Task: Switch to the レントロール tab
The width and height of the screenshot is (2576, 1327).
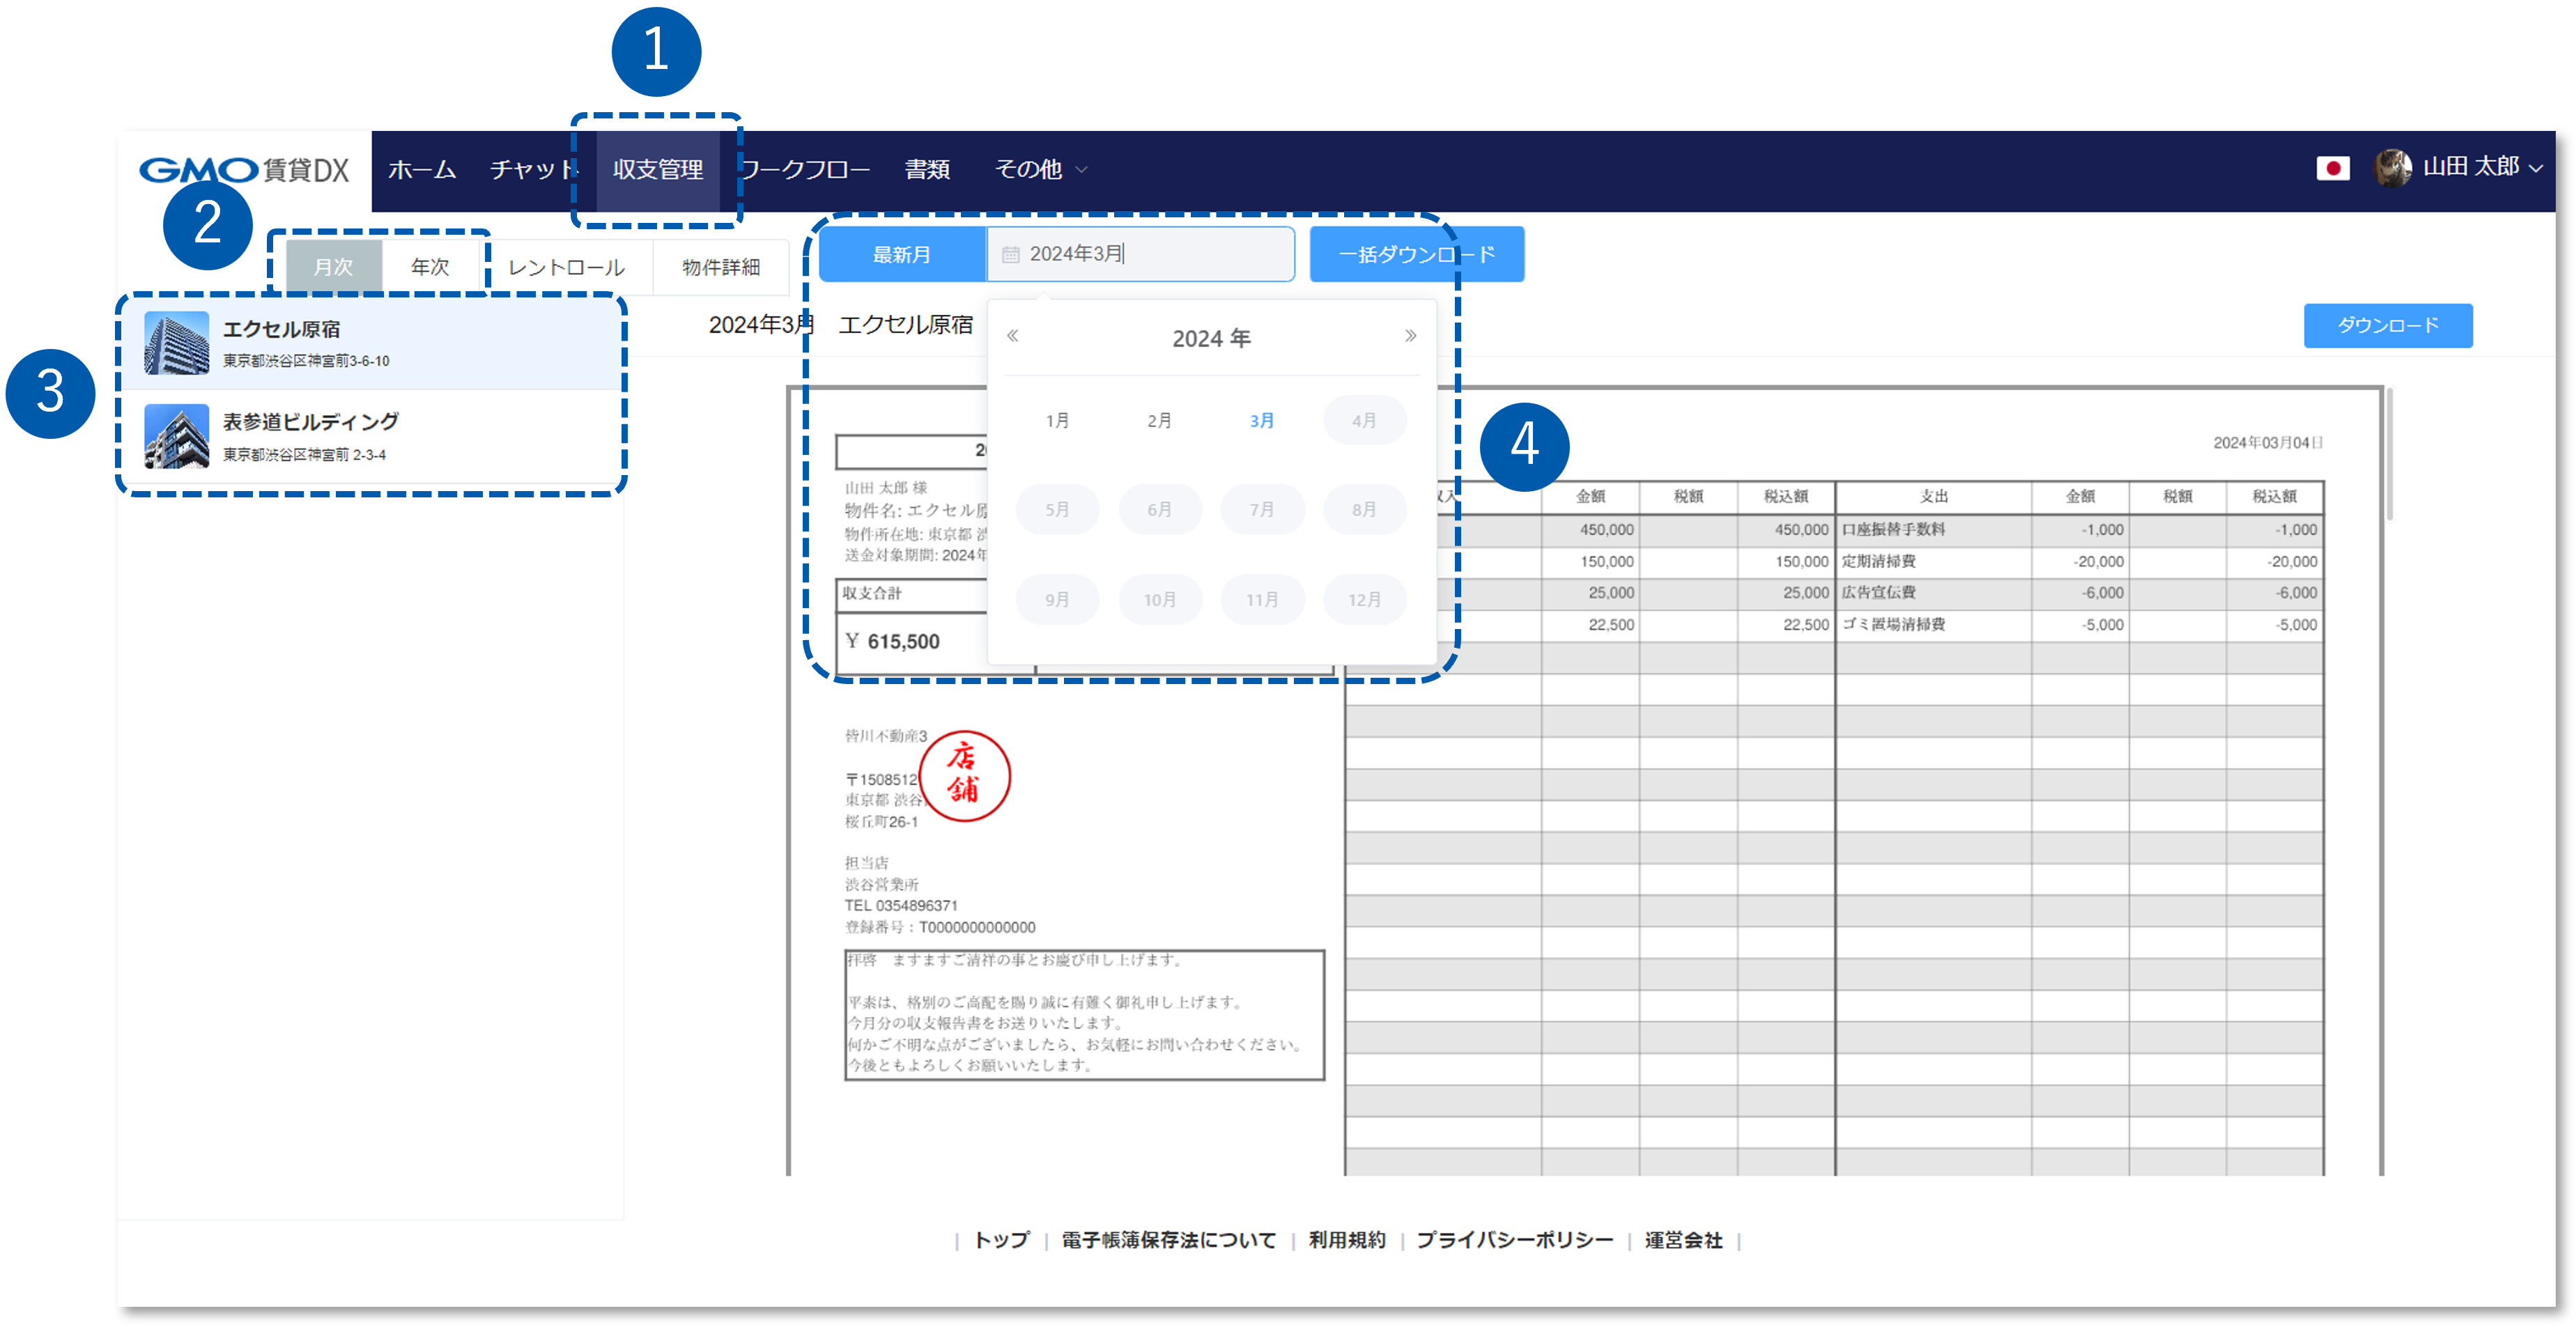Action: pyautogui.click(x=566, y=266)
